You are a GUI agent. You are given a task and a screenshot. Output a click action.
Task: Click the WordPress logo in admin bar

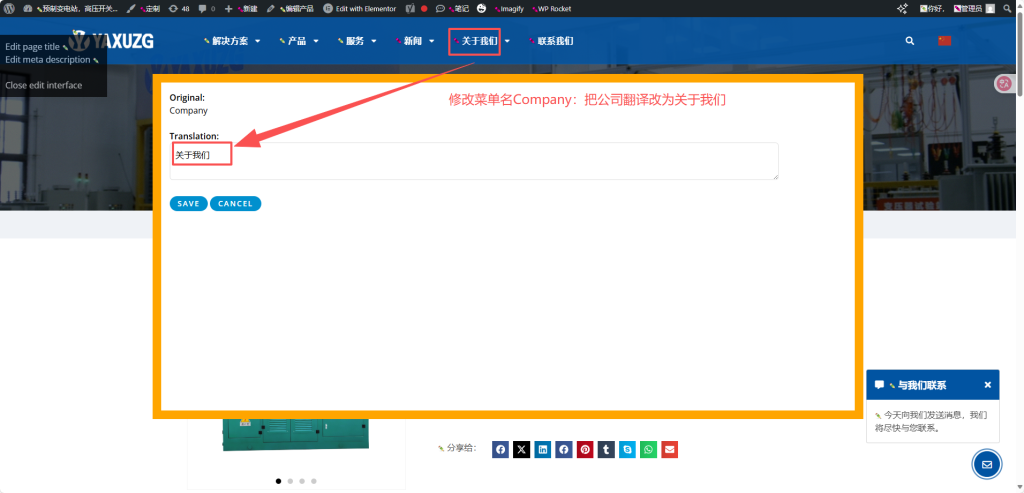point(9,8)
